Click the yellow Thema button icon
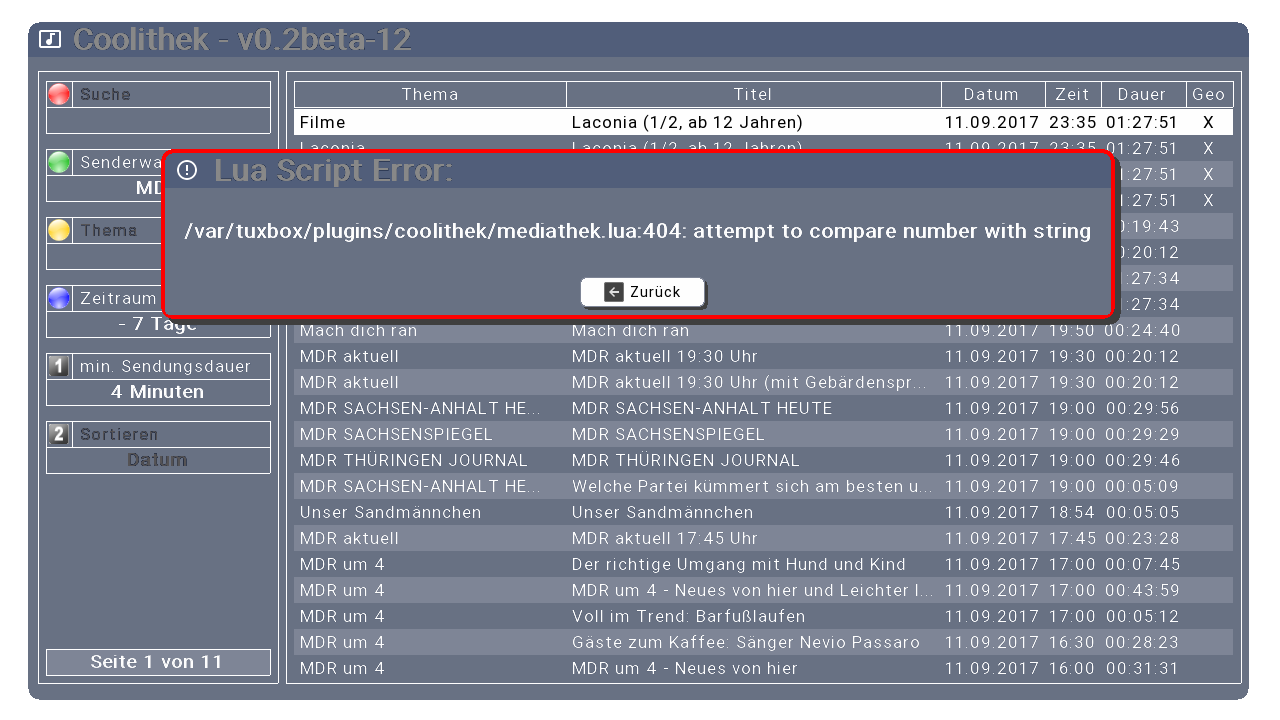 click(x=60, y=231)
